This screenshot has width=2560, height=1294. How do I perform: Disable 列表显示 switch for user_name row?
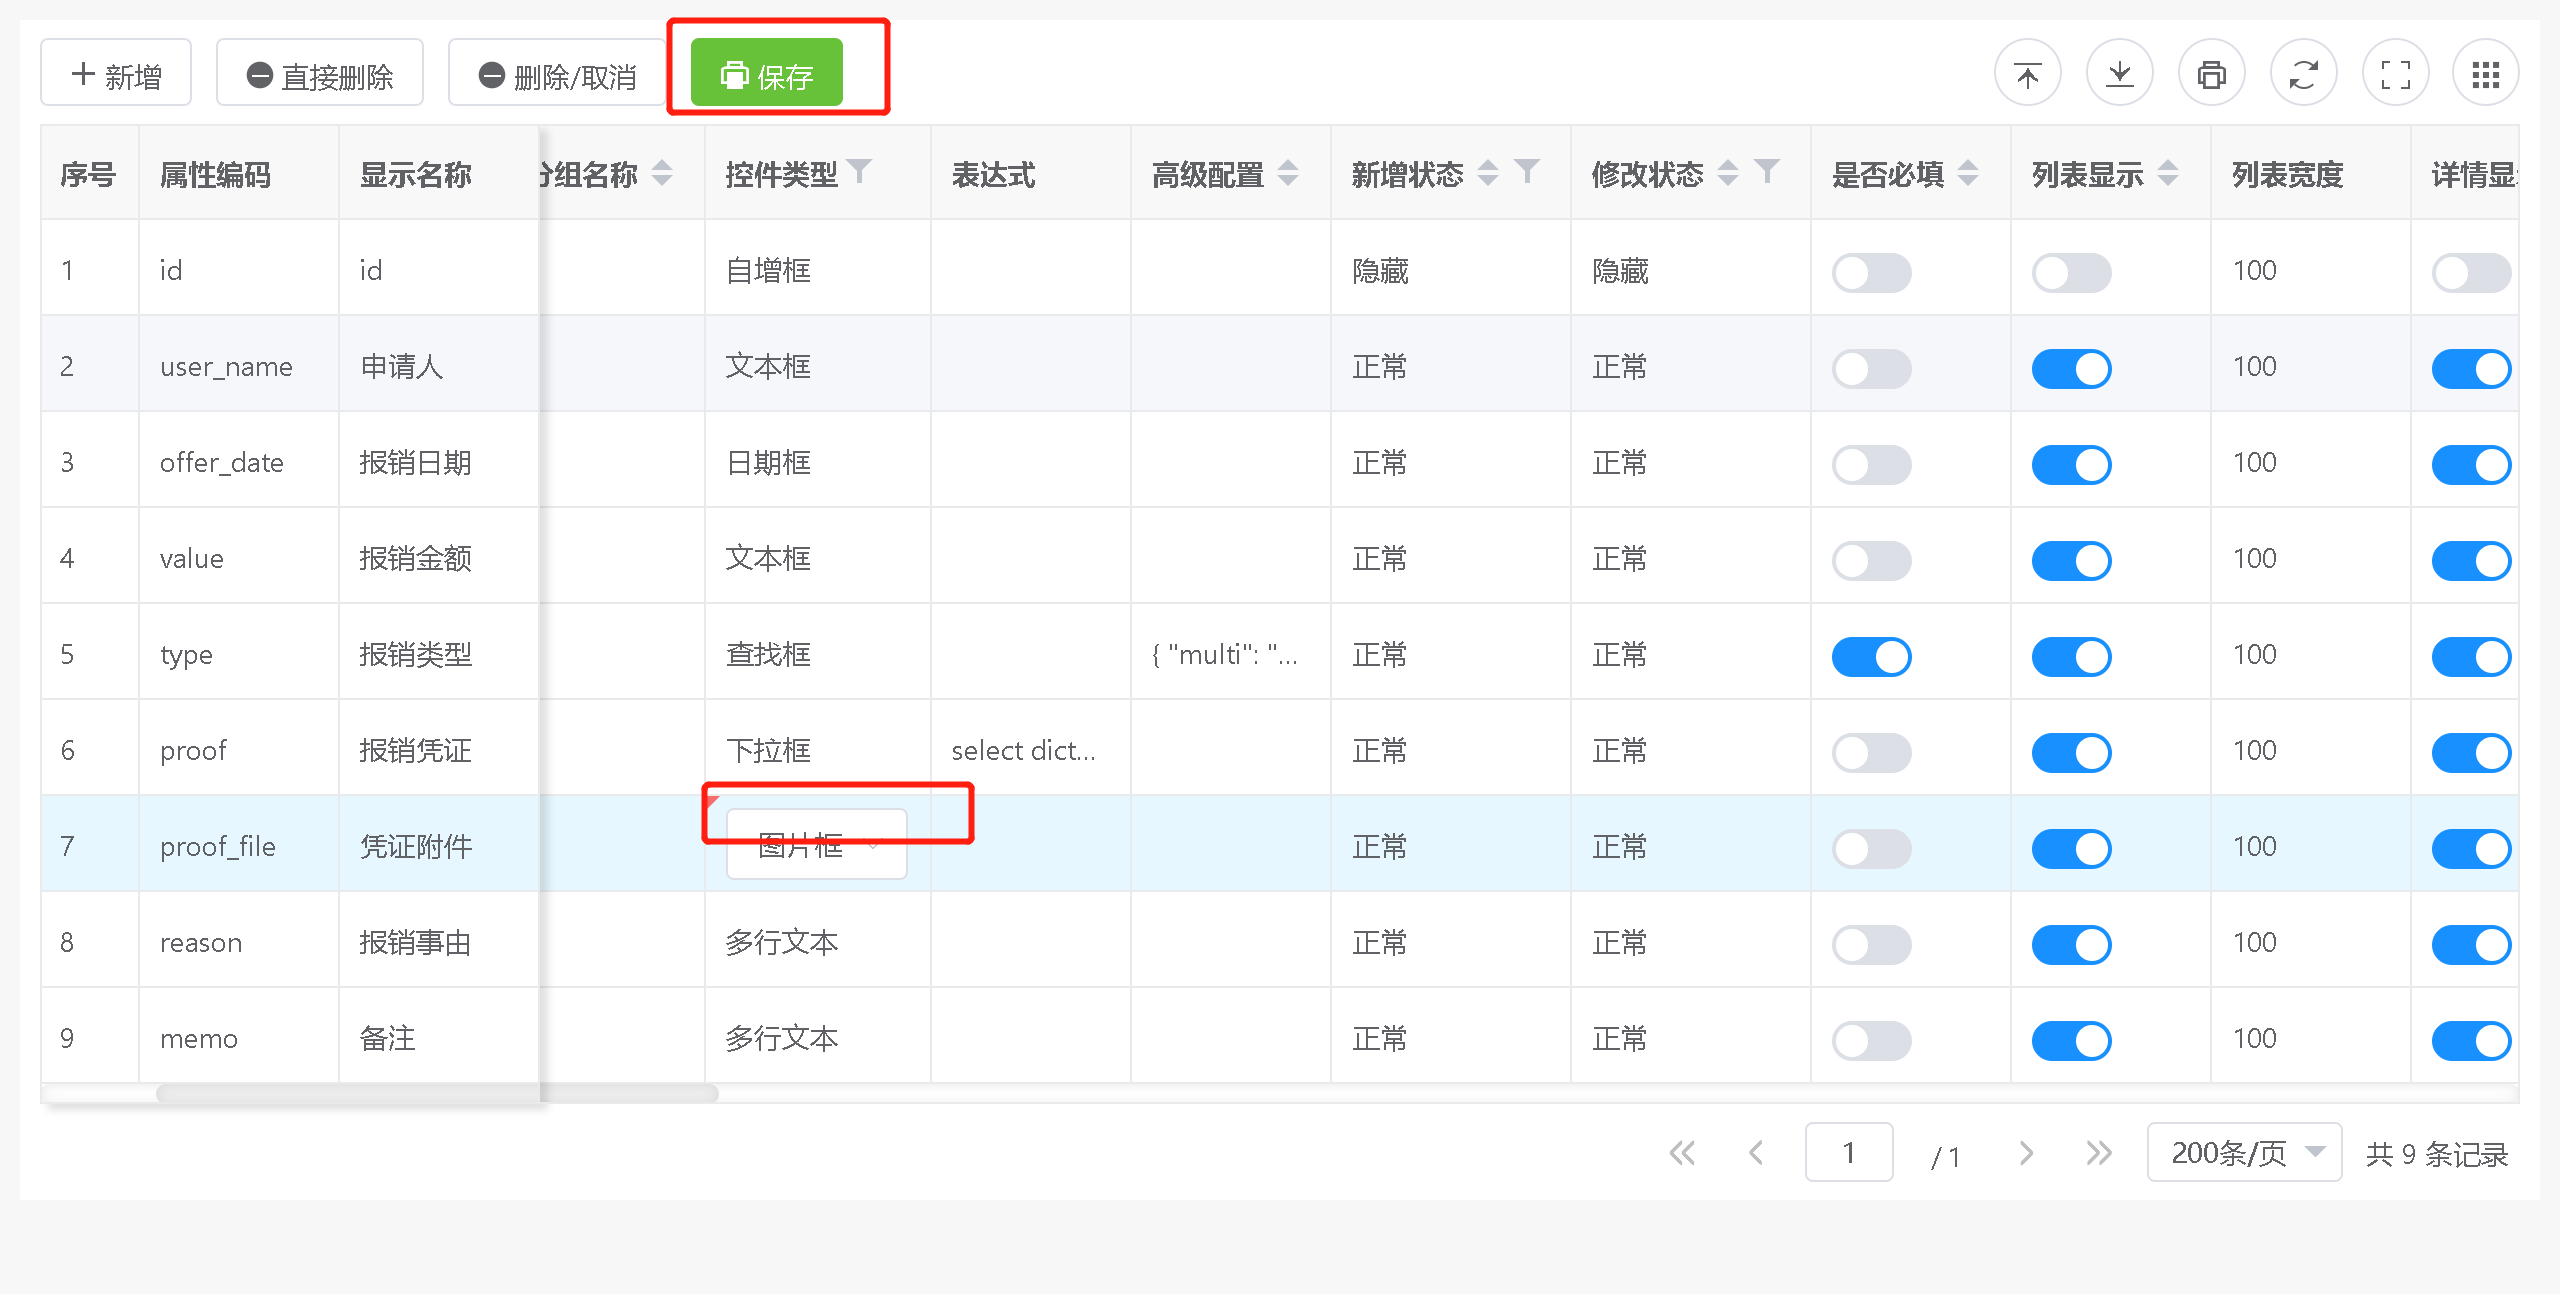2071,368
